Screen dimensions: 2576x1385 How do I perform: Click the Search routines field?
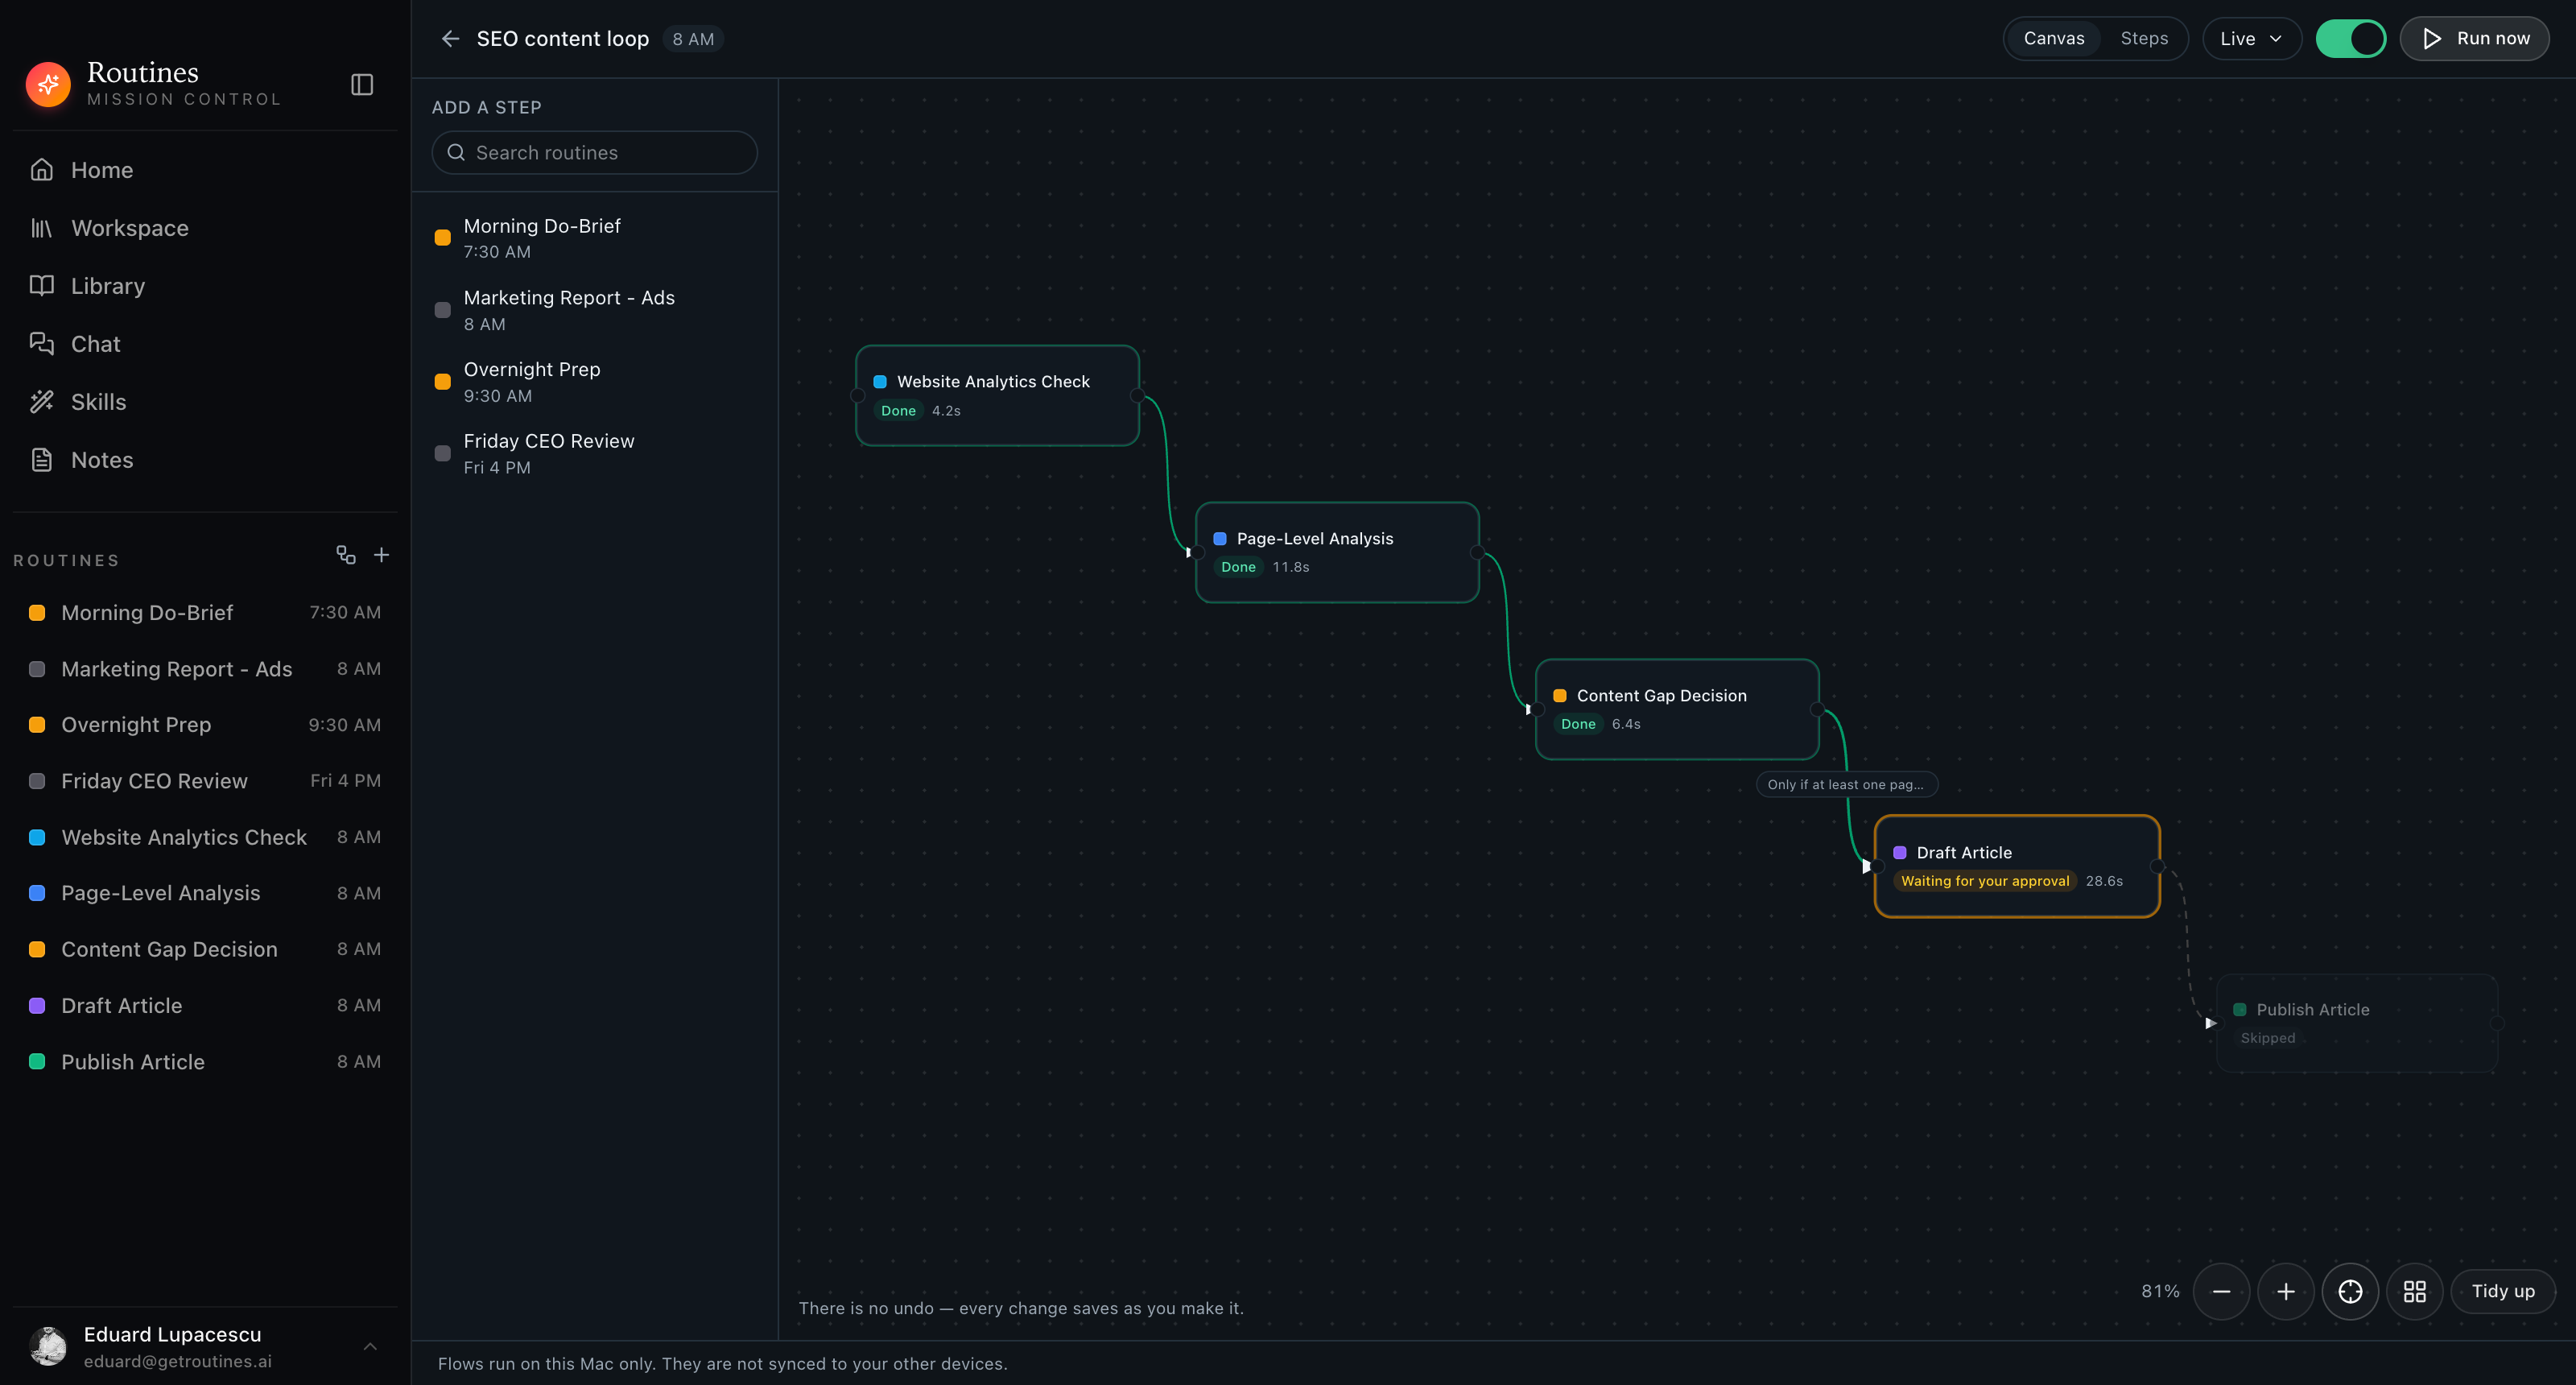click(595, 153)
